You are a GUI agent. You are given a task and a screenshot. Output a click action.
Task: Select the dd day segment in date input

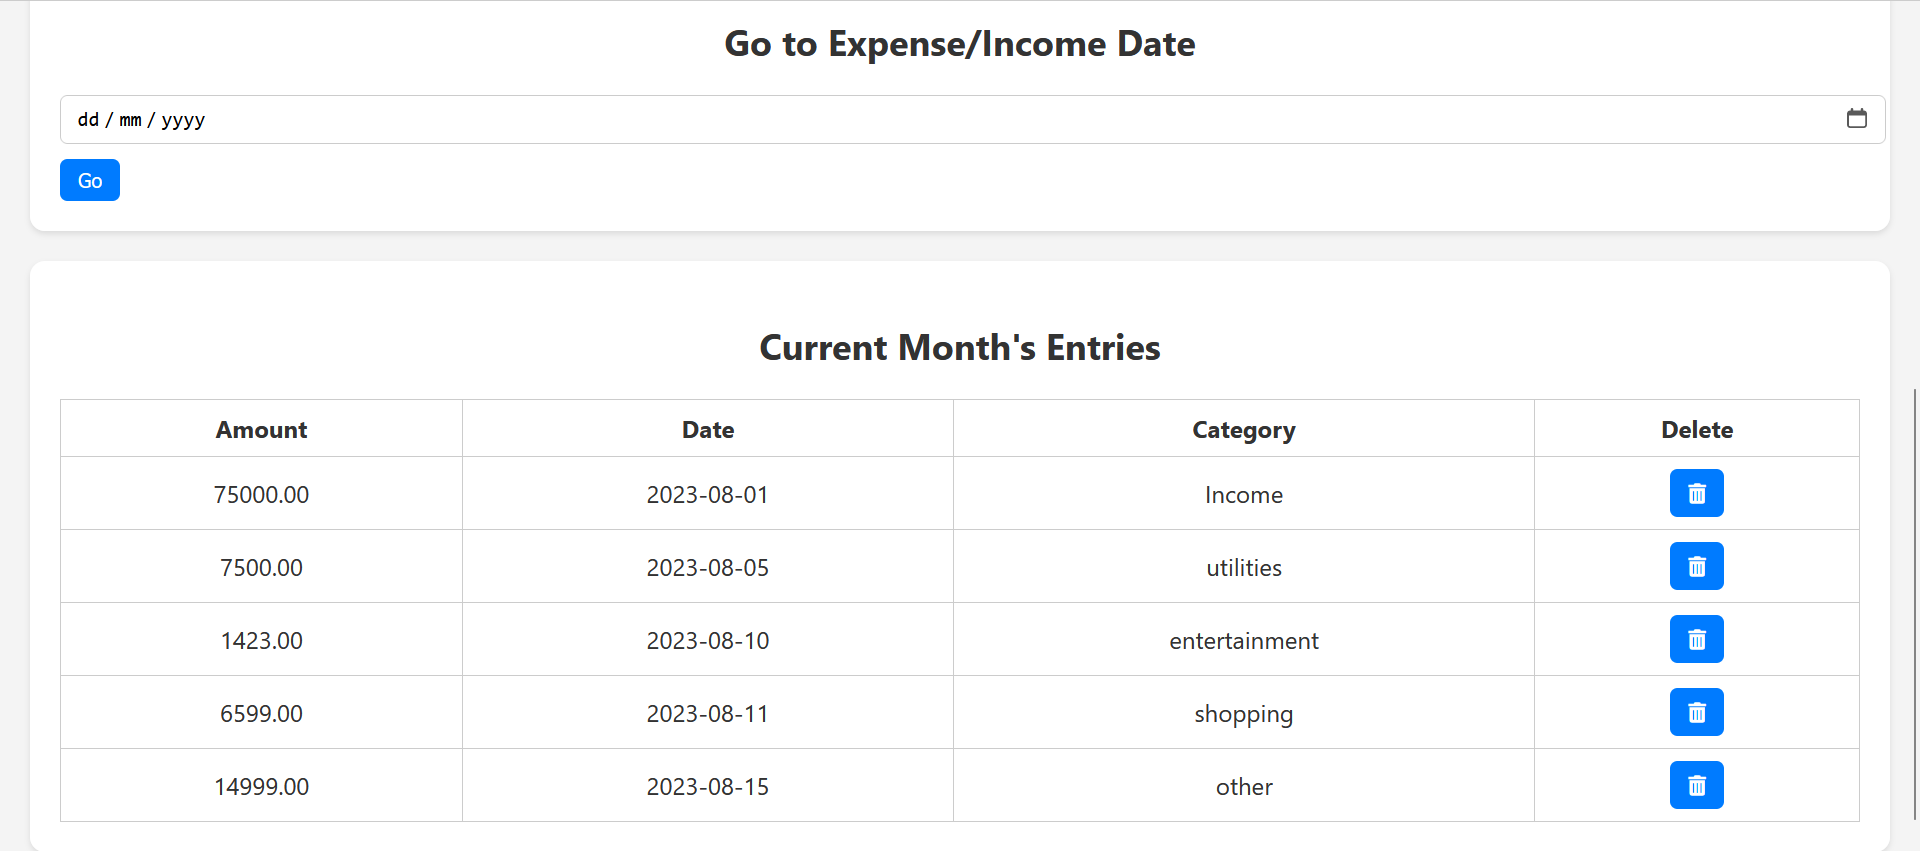(88, 120)
